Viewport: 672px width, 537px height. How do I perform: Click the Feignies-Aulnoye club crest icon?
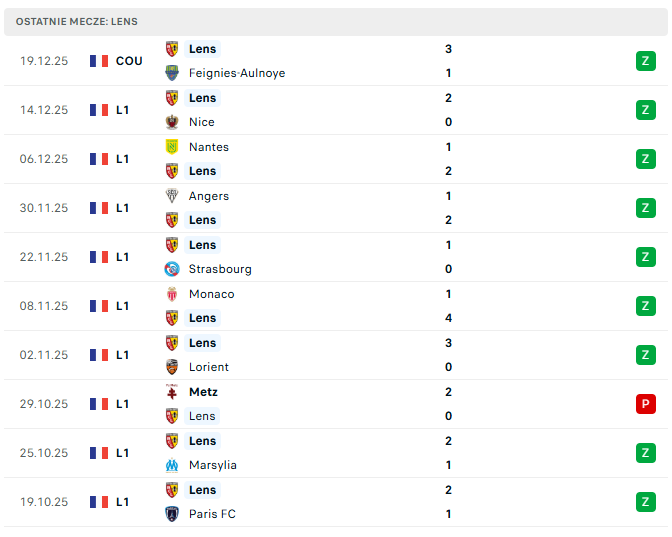[x=172, y=73]
